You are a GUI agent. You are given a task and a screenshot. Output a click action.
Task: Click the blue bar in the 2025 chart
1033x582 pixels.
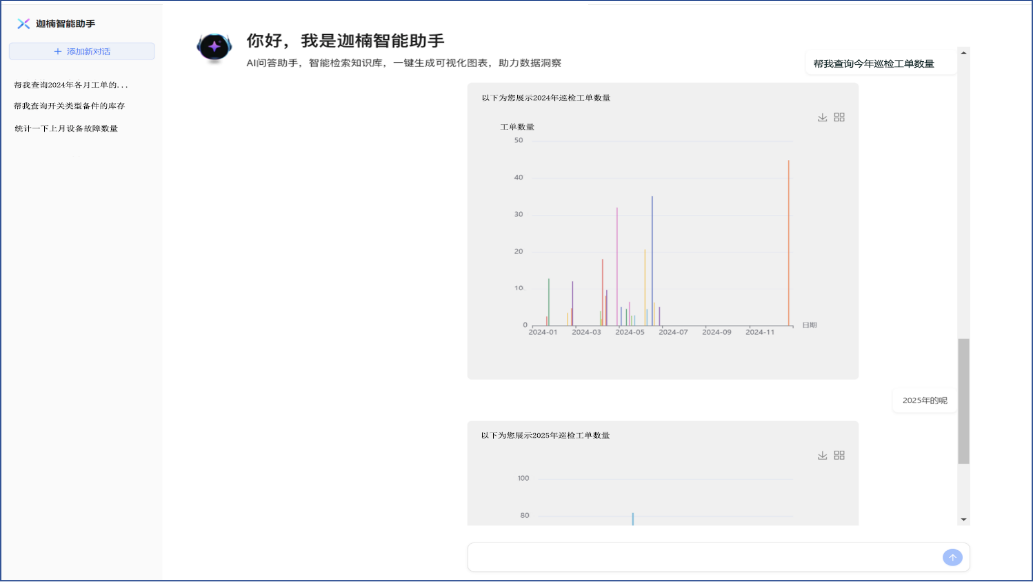pos(632,518)
